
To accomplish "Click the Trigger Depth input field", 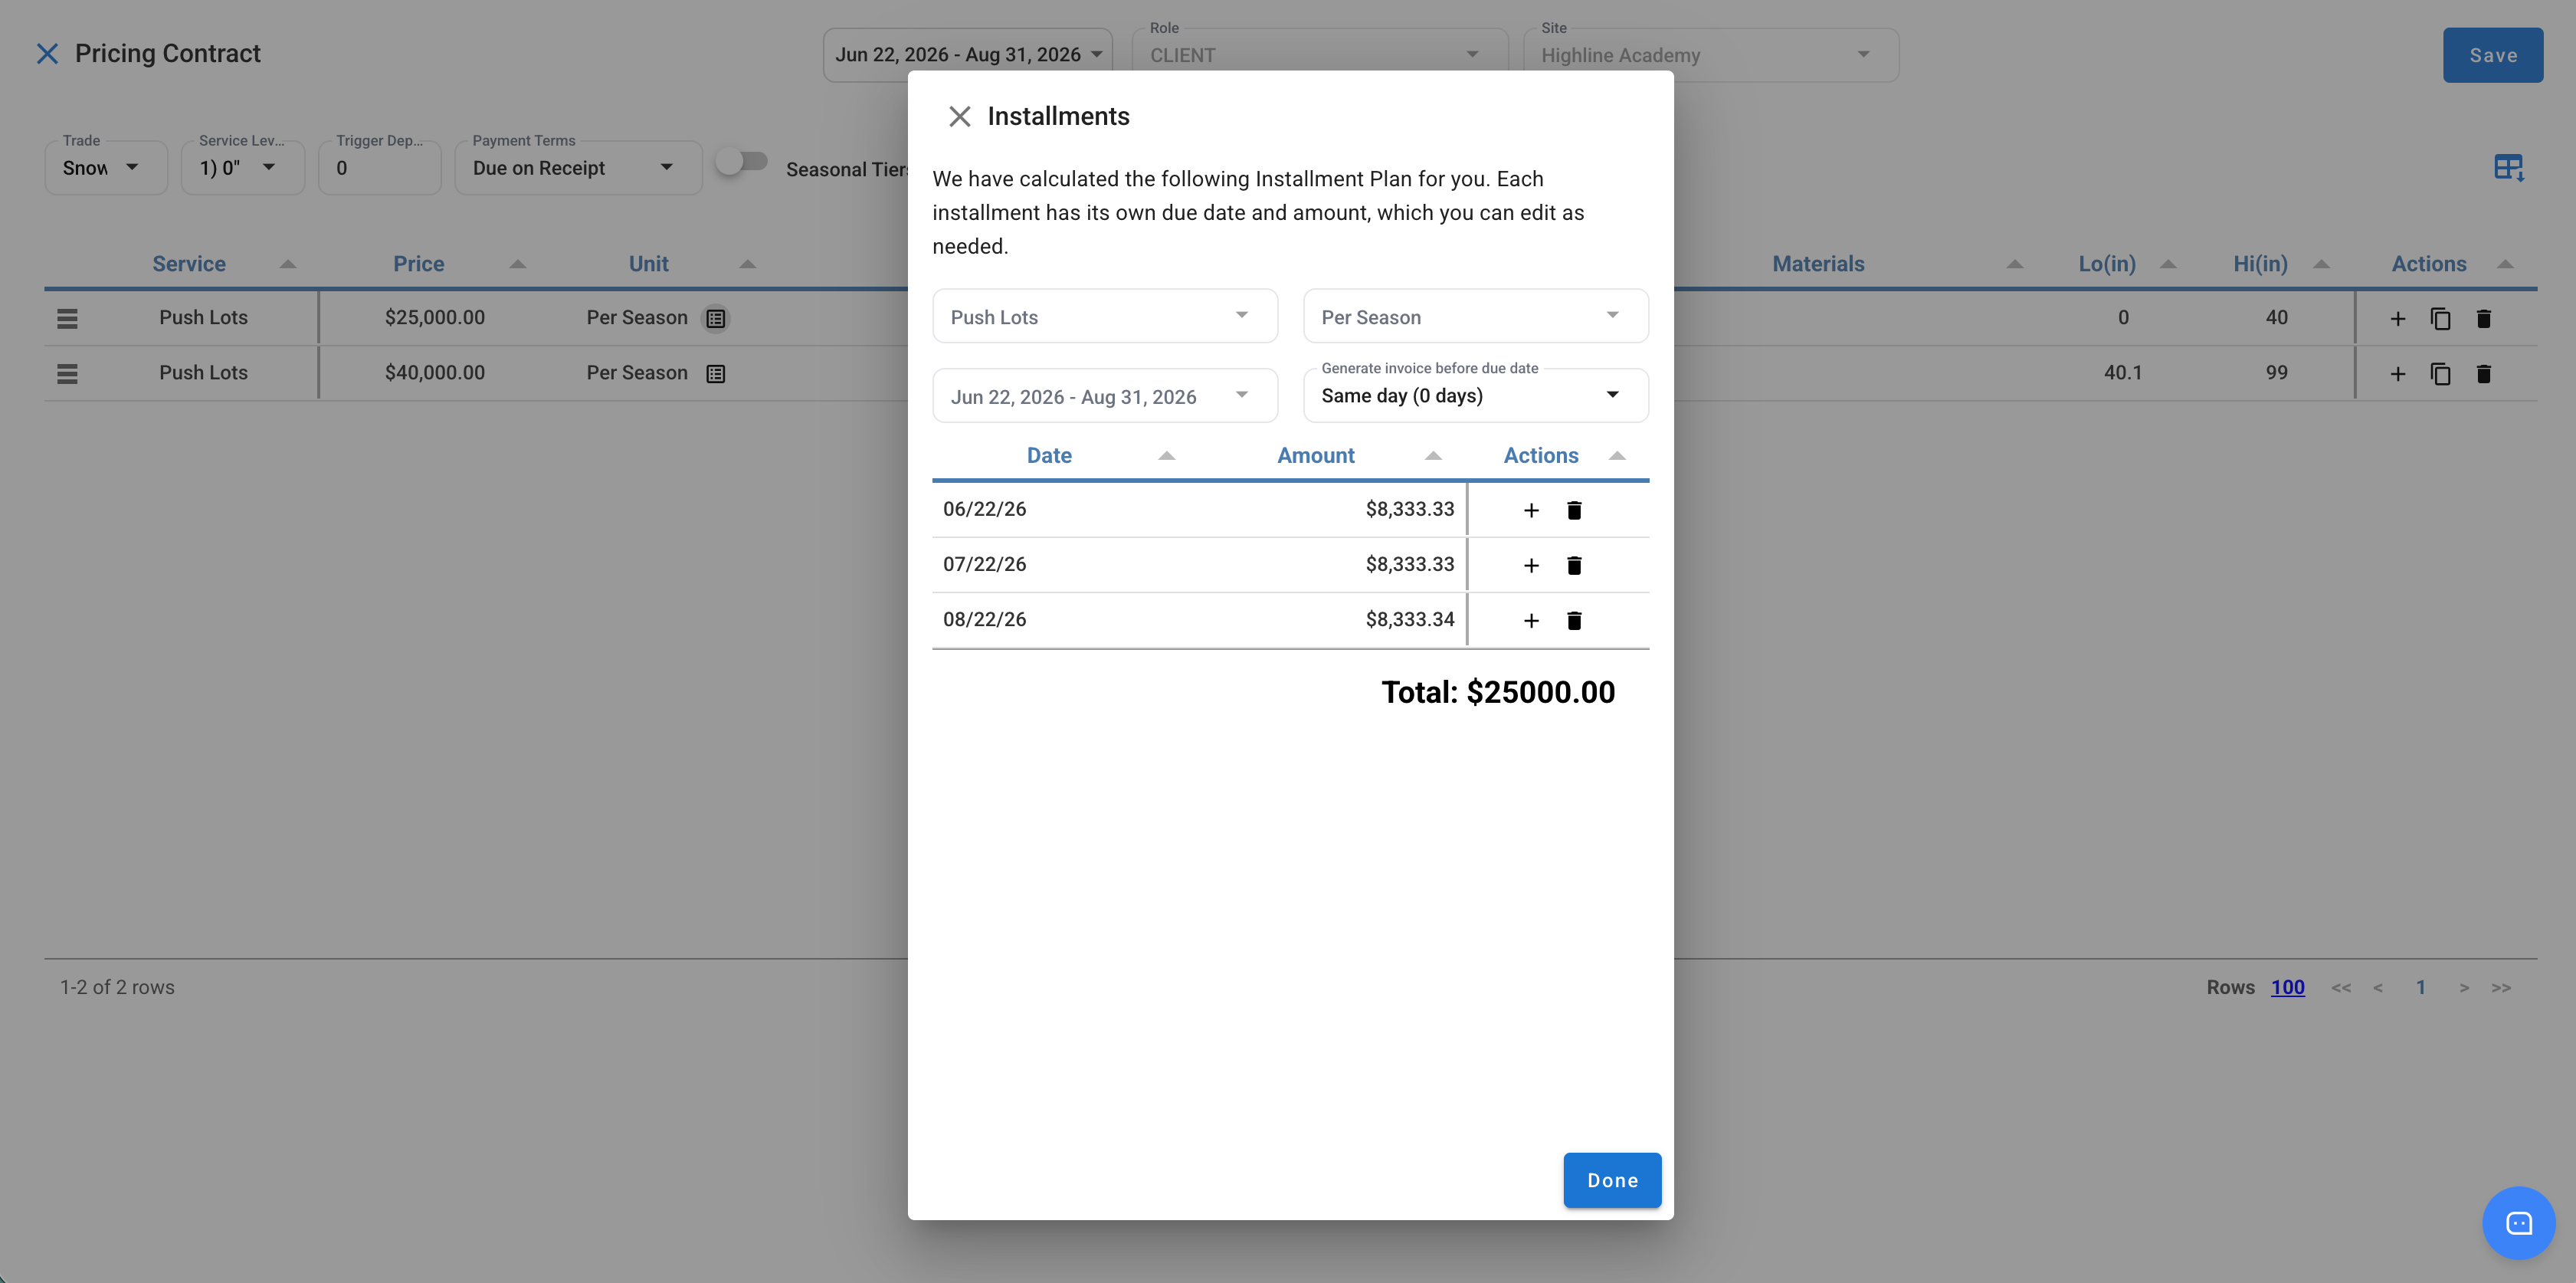I will click(x=380, y=168).
